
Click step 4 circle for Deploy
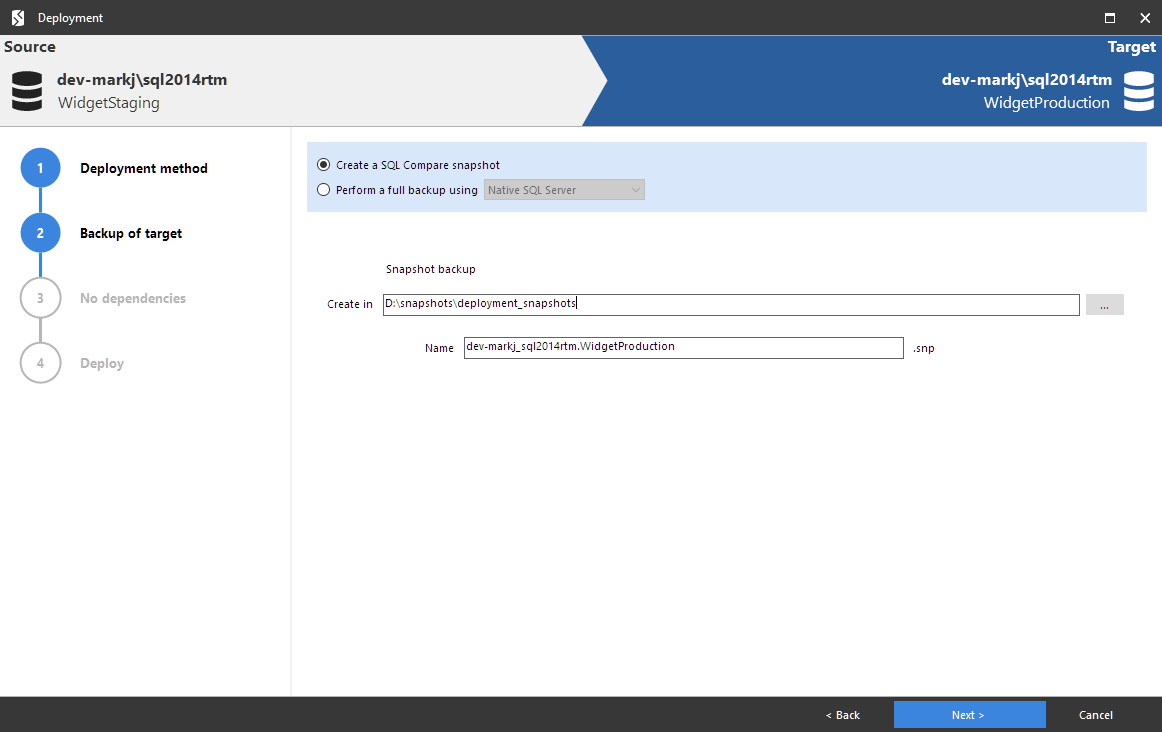click(x=40, y=363)
